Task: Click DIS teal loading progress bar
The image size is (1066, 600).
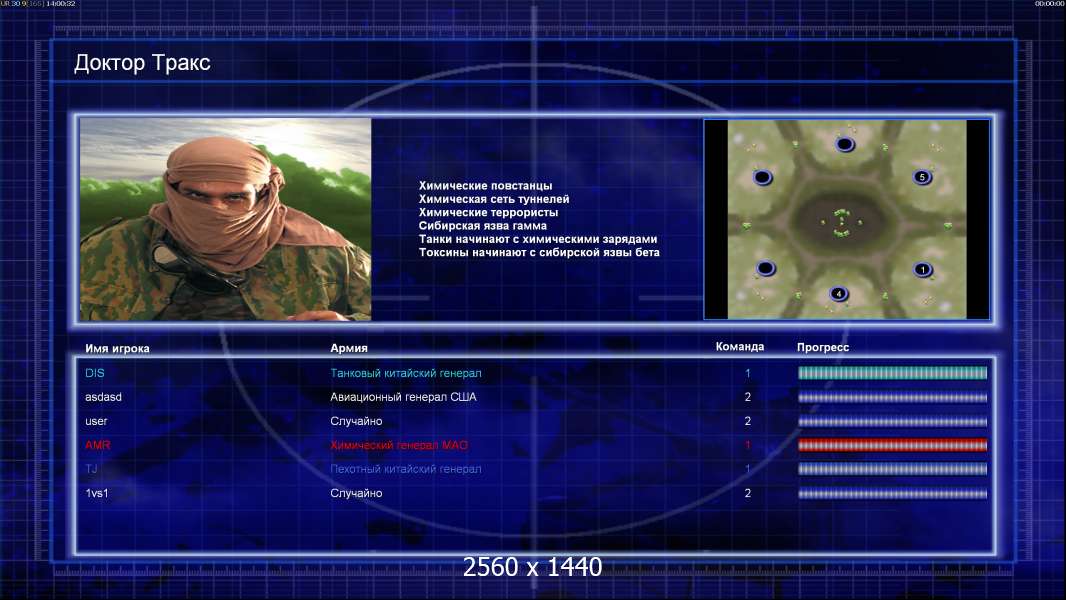Action: click(893, 373)
